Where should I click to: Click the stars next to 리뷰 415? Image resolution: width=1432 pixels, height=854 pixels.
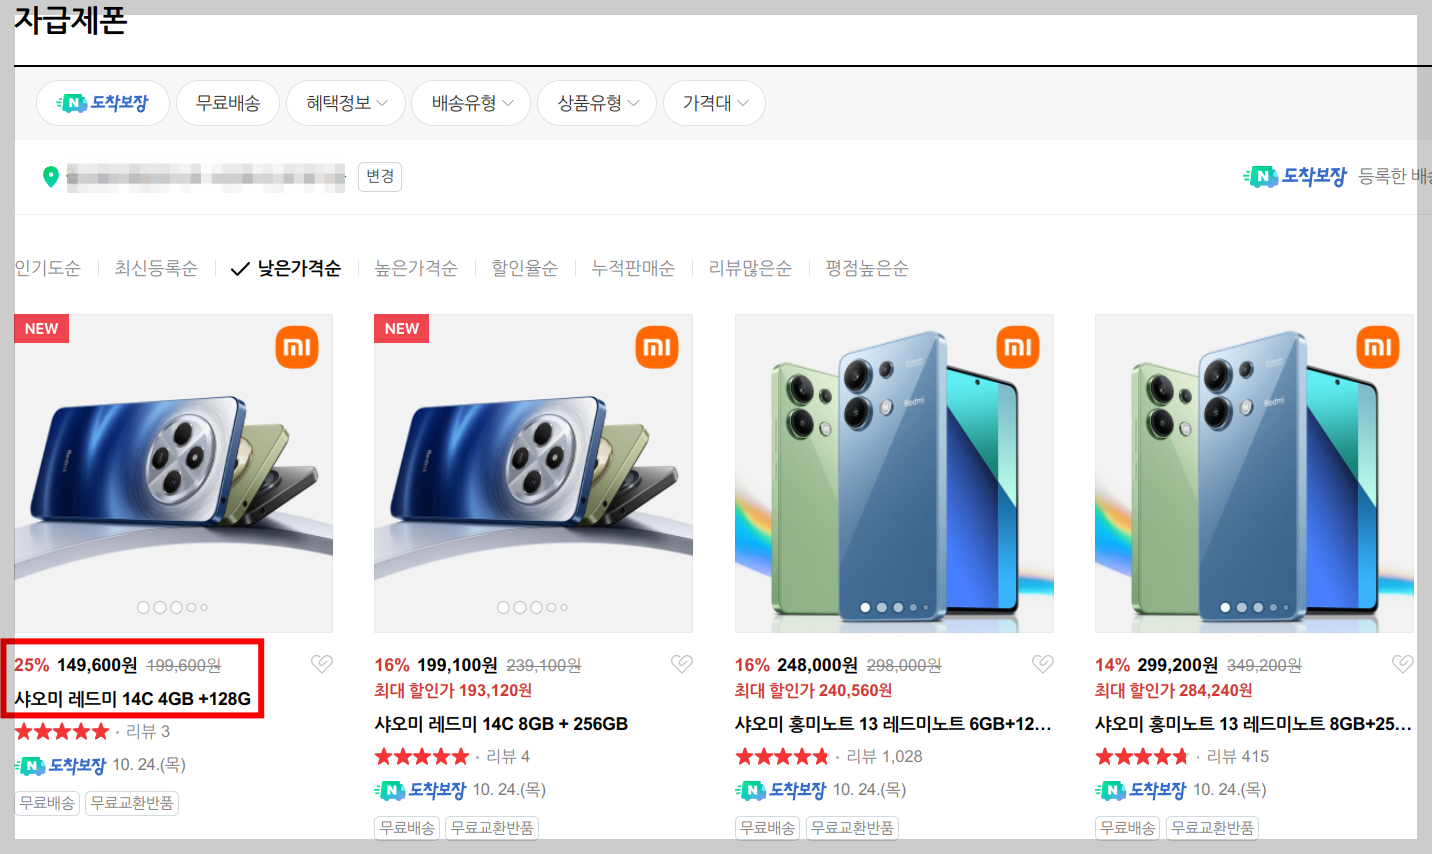[x=1142, y=756]
